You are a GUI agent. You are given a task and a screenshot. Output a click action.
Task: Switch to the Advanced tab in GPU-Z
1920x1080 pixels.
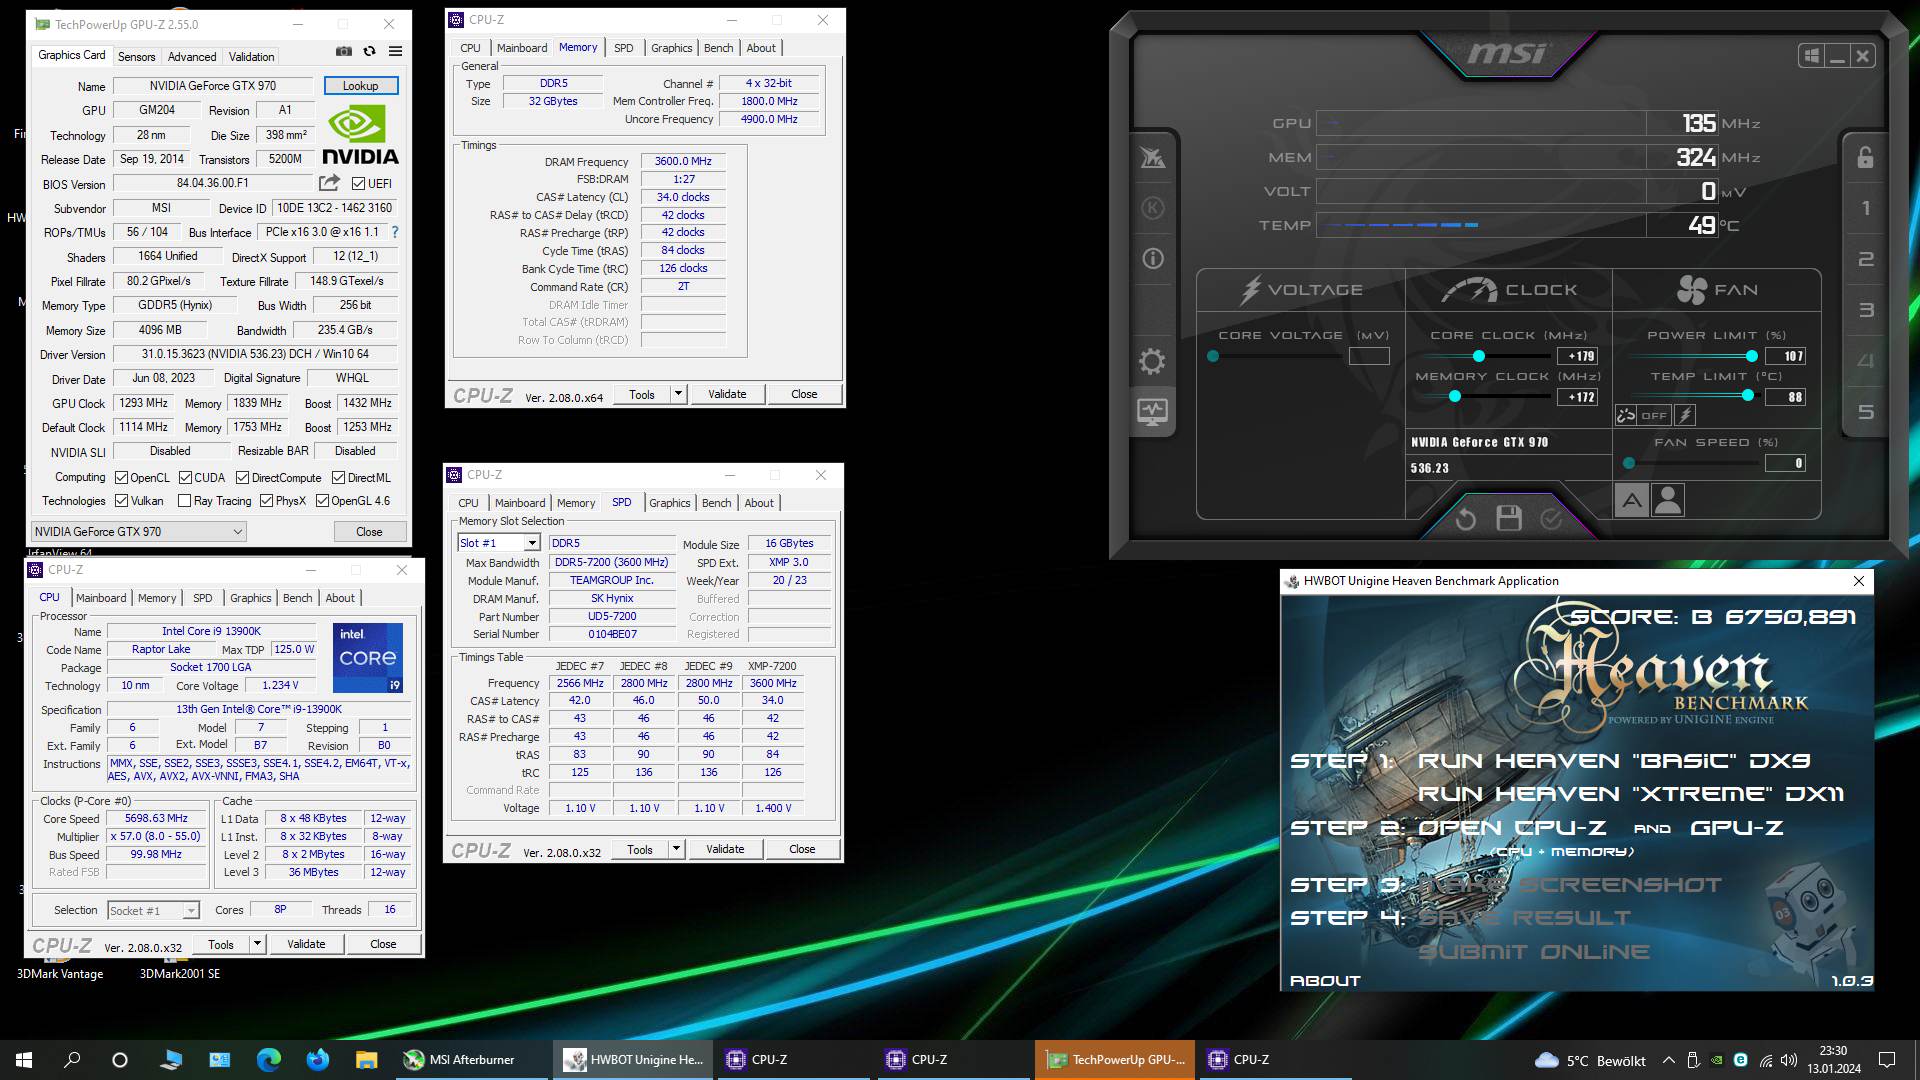pyautogui.click(x=191, y=57)
